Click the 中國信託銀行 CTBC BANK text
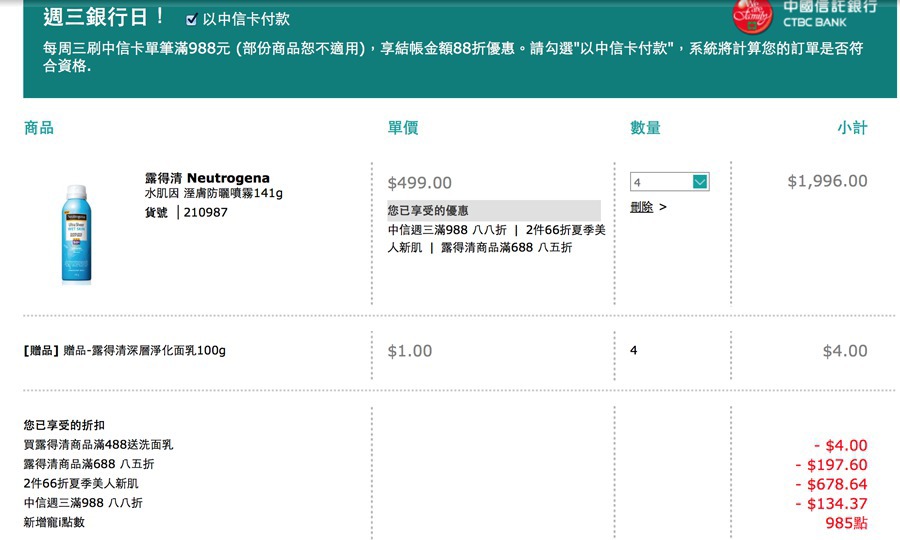The height and width of the screenshot is (540, 900). [830, 14]
